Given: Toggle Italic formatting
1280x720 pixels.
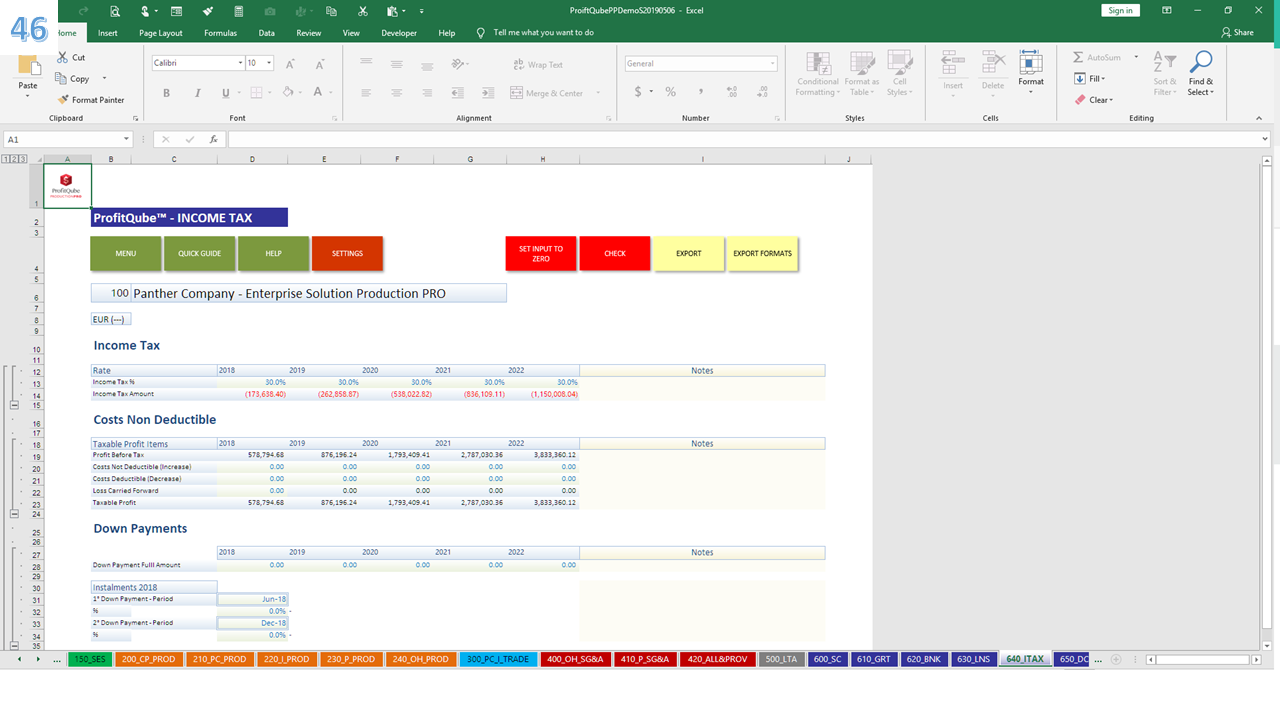Looking at the screenshot, I should coord(196,93).
